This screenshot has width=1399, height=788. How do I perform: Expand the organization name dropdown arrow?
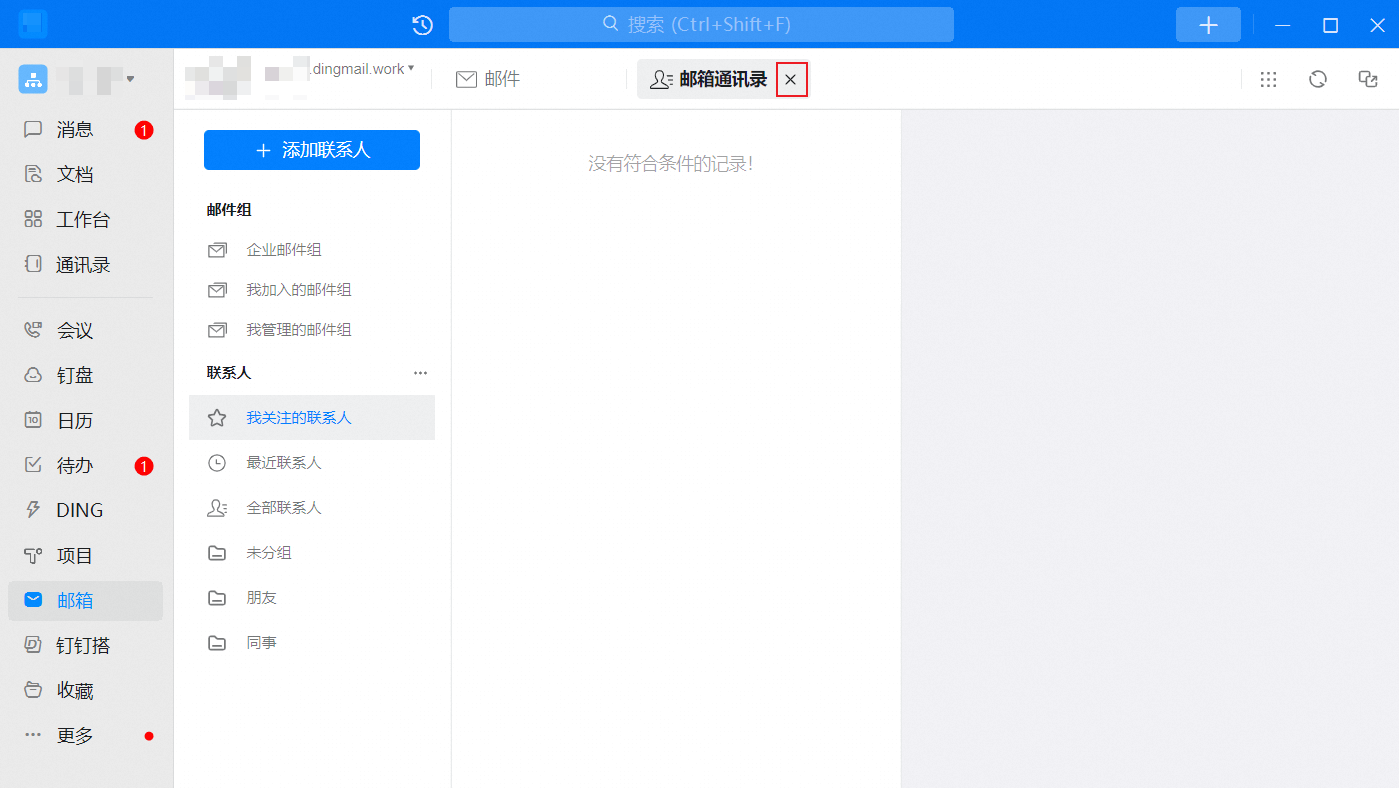(x=130, y=78)
